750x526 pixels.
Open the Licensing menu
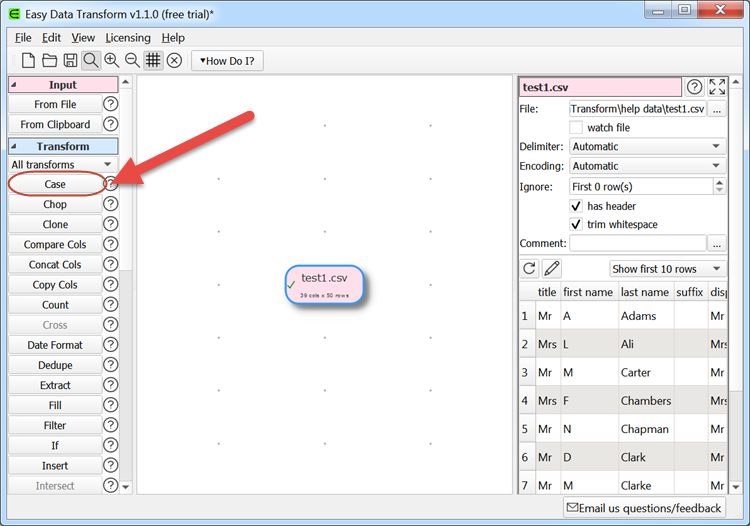tap(128, 38)
